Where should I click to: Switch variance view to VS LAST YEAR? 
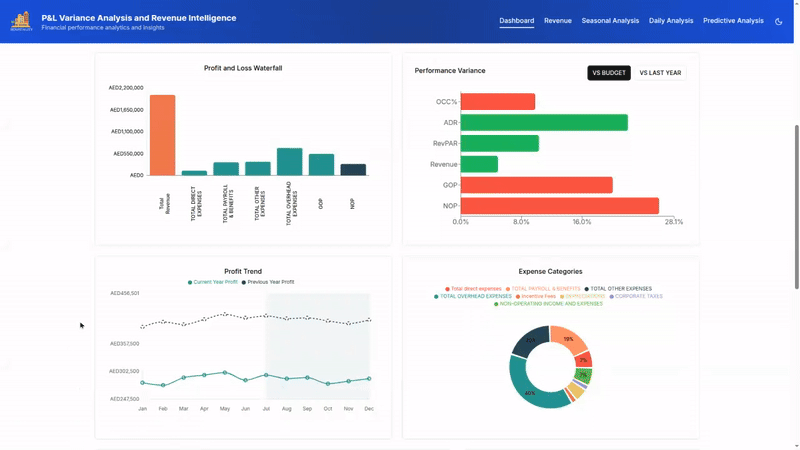click(660, 73)
